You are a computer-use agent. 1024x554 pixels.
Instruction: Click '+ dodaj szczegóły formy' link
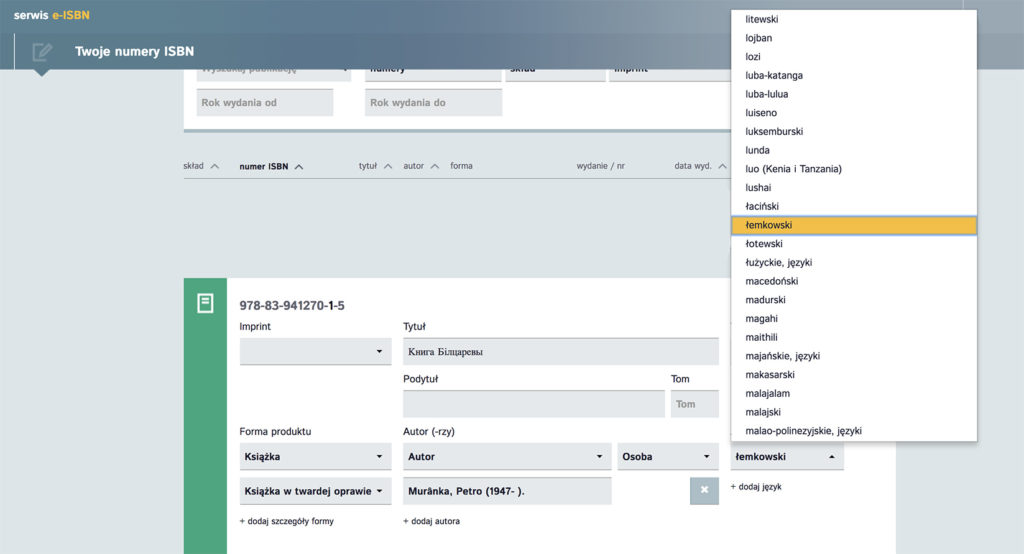coord(286,521)
